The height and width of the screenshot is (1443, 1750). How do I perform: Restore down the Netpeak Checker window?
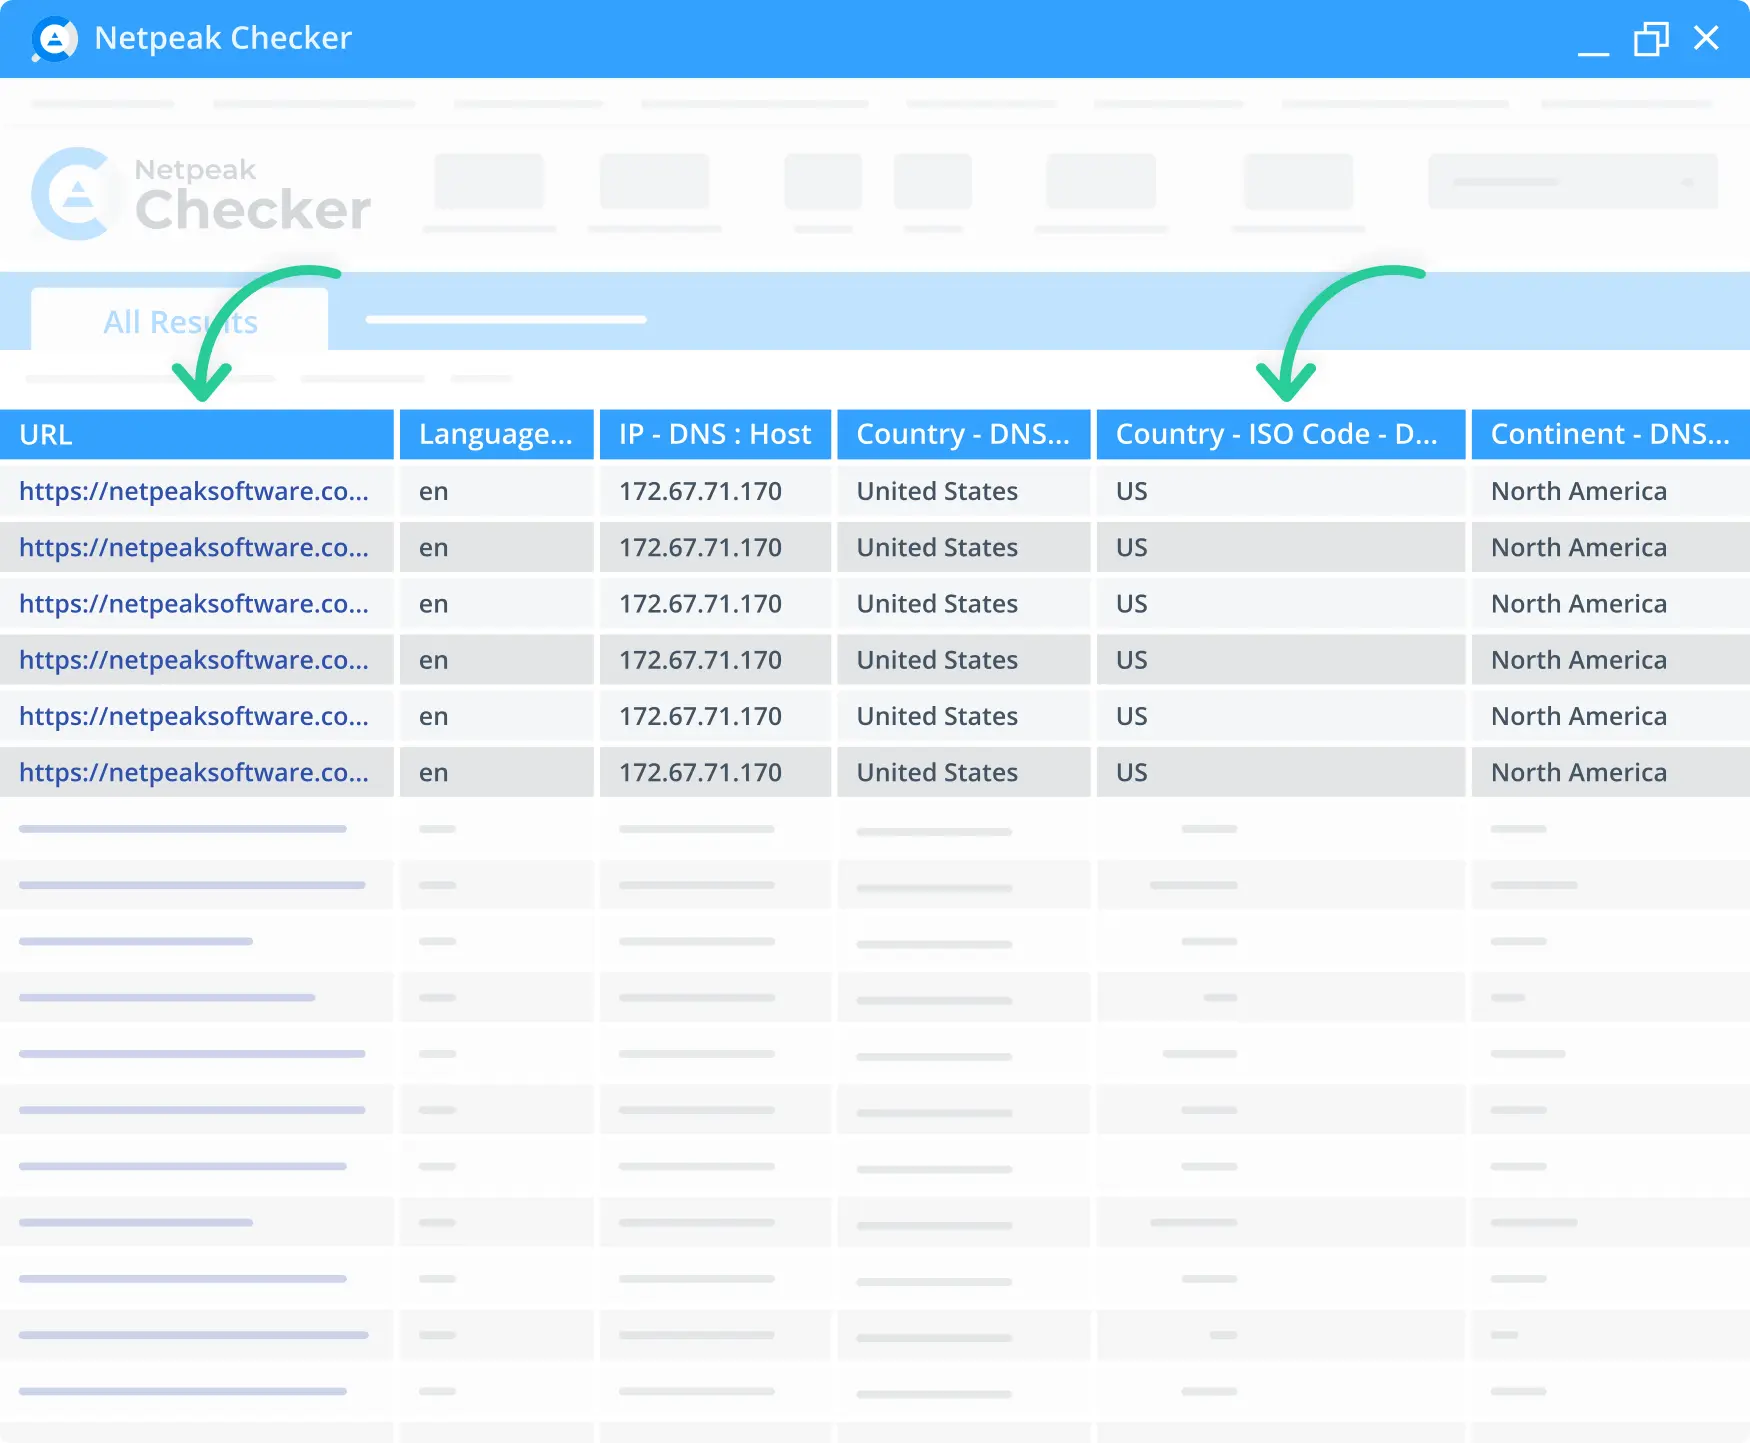(x=1651, y=39)
